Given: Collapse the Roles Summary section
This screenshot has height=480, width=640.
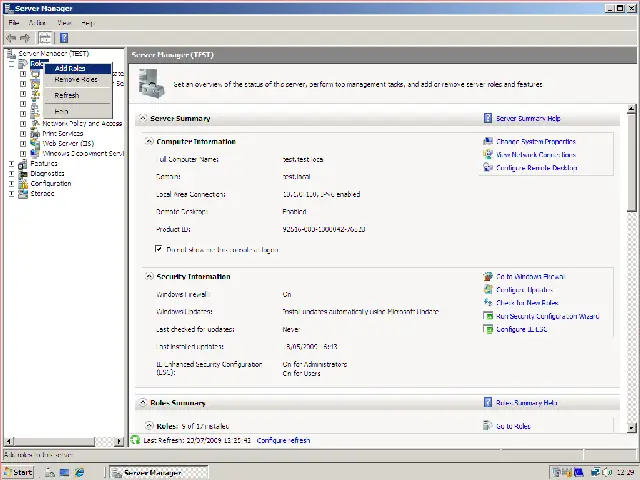Looking at the screenshot, I should click(x=142, y=403).
